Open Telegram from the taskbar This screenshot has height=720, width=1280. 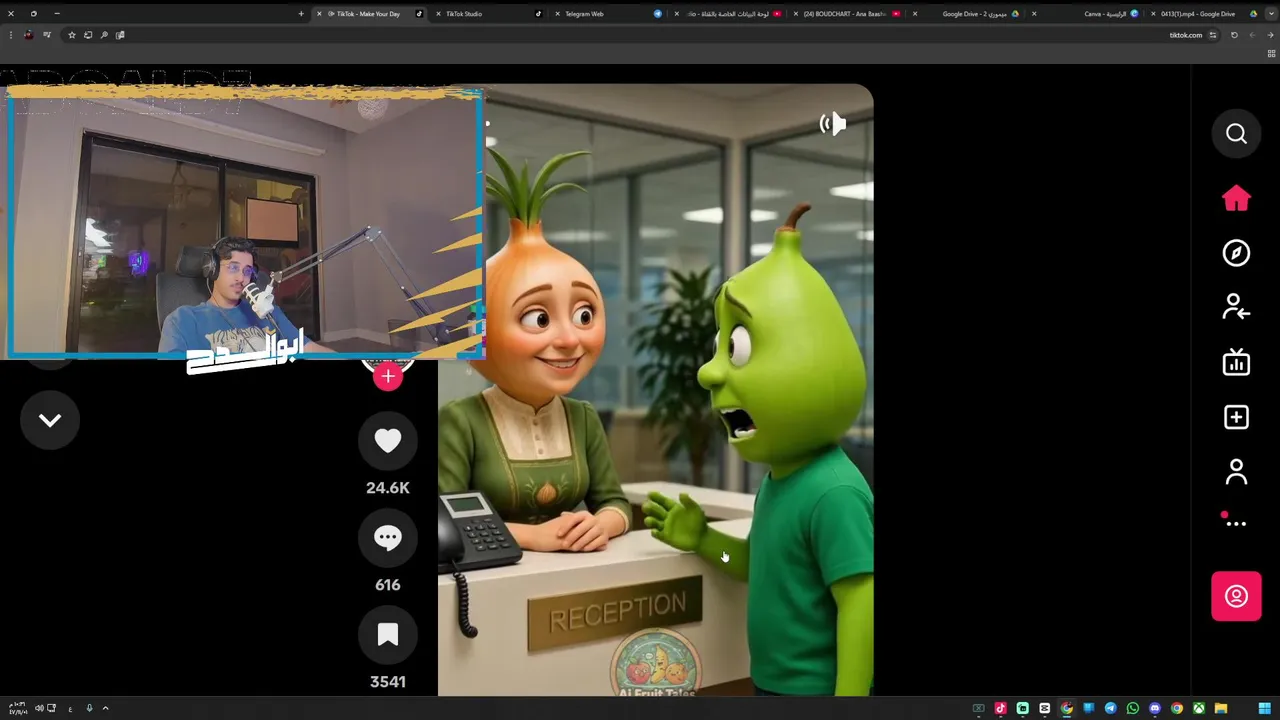tap(1110, 709)
